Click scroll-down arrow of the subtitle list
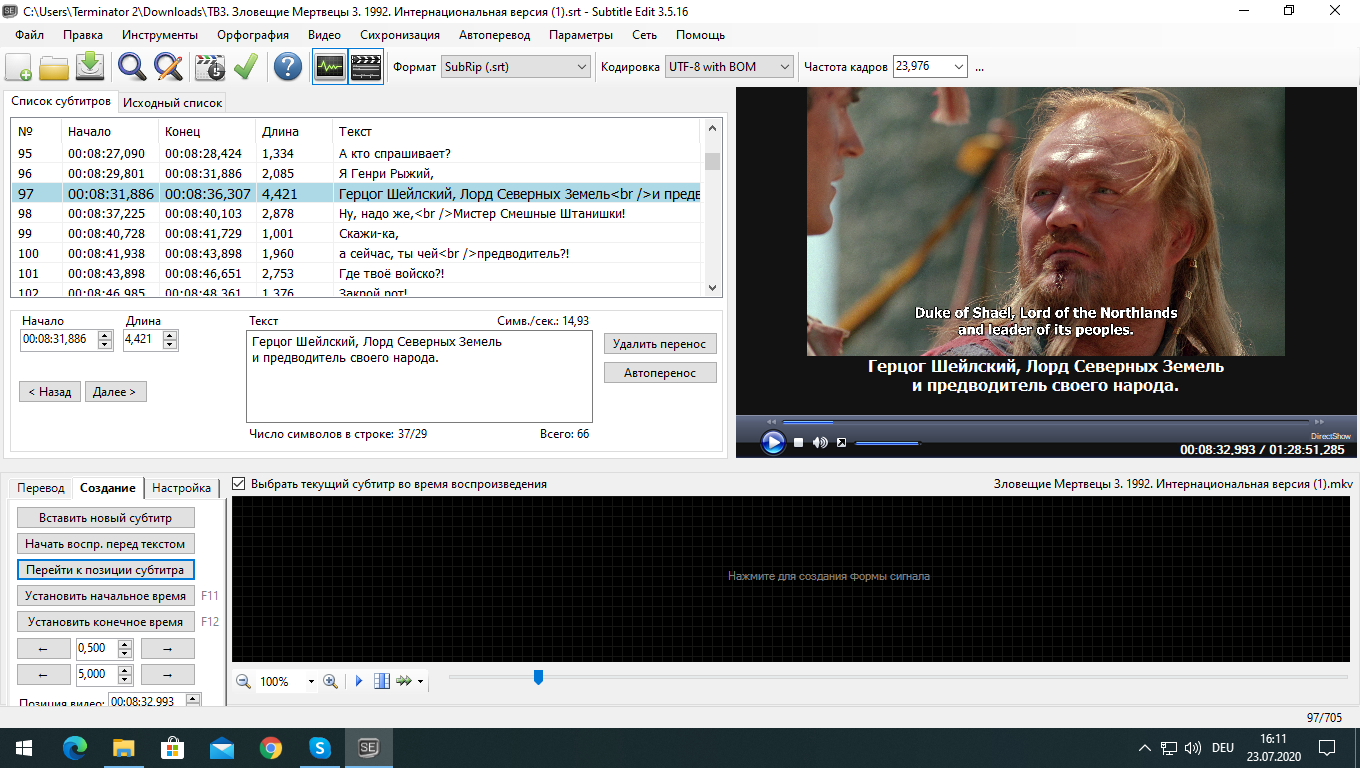Image resolution: width=1360 pixels, height=768 pixels. [x=713, y=288]
